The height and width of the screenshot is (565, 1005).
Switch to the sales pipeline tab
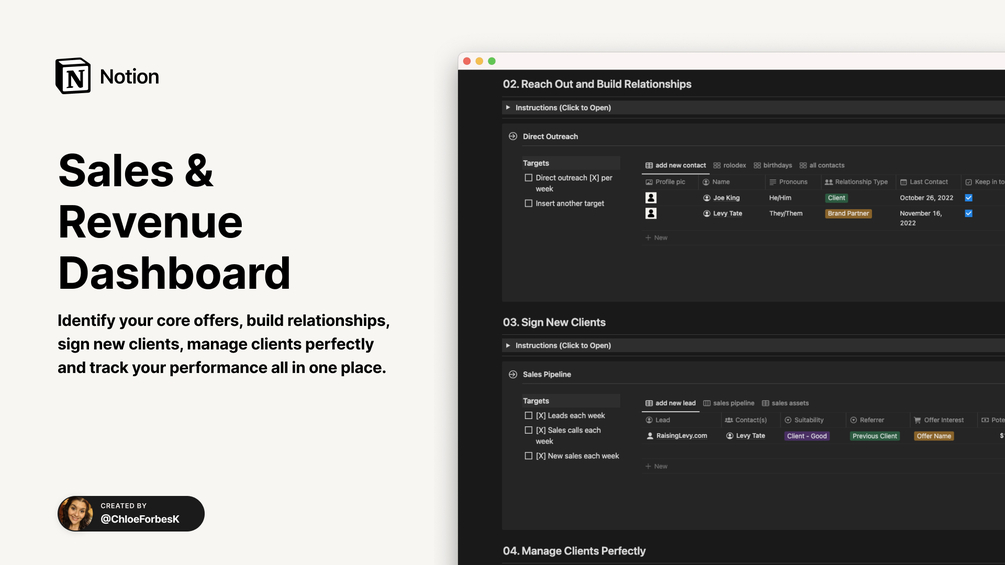(x=729, y=404)
